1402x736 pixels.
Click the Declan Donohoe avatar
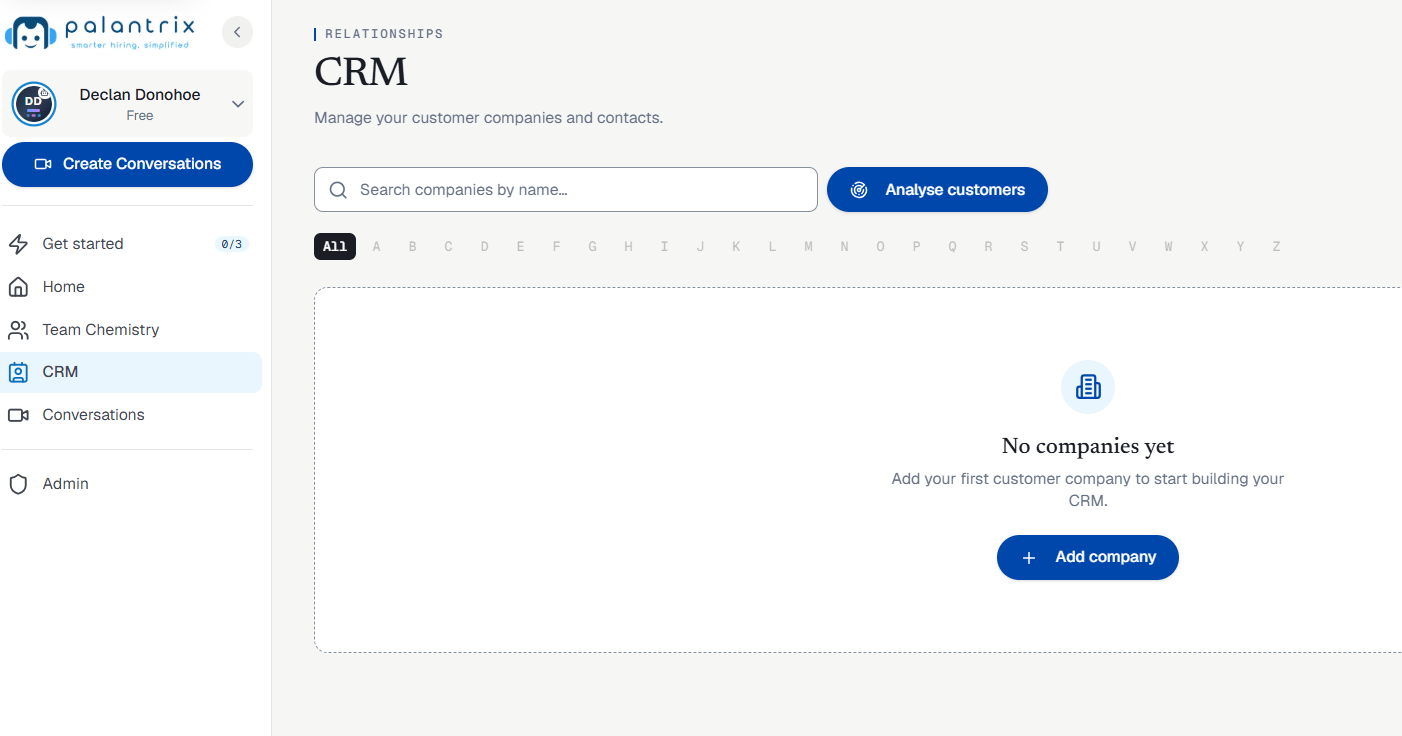tap(34, 104)
